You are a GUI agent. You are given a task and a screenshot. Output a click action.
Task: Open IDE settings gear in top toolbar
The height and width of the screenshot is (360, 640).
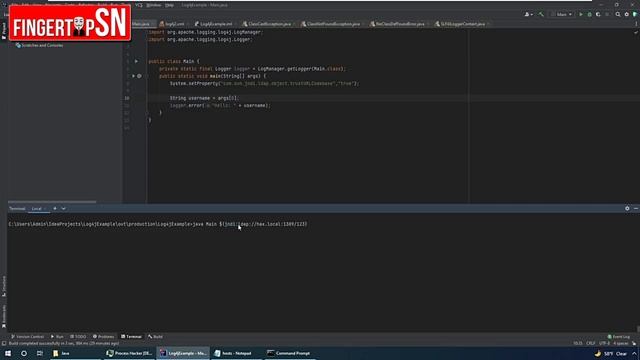(627, 14)
